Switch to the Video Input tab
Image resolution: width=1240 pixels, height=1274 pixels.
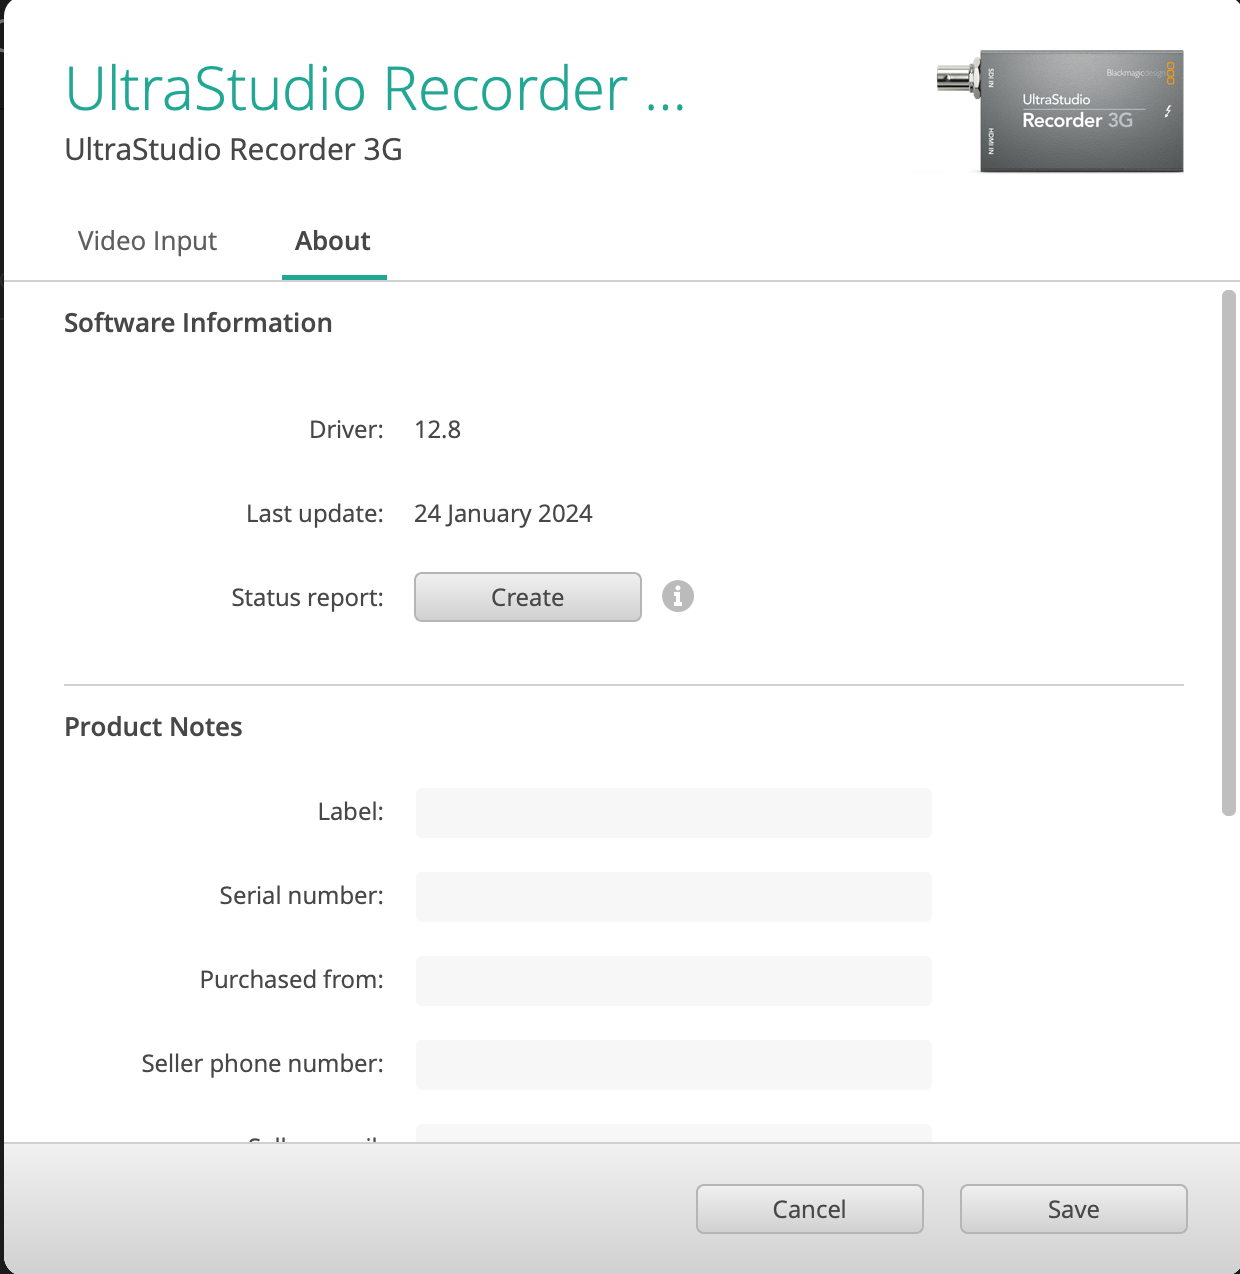147,241
